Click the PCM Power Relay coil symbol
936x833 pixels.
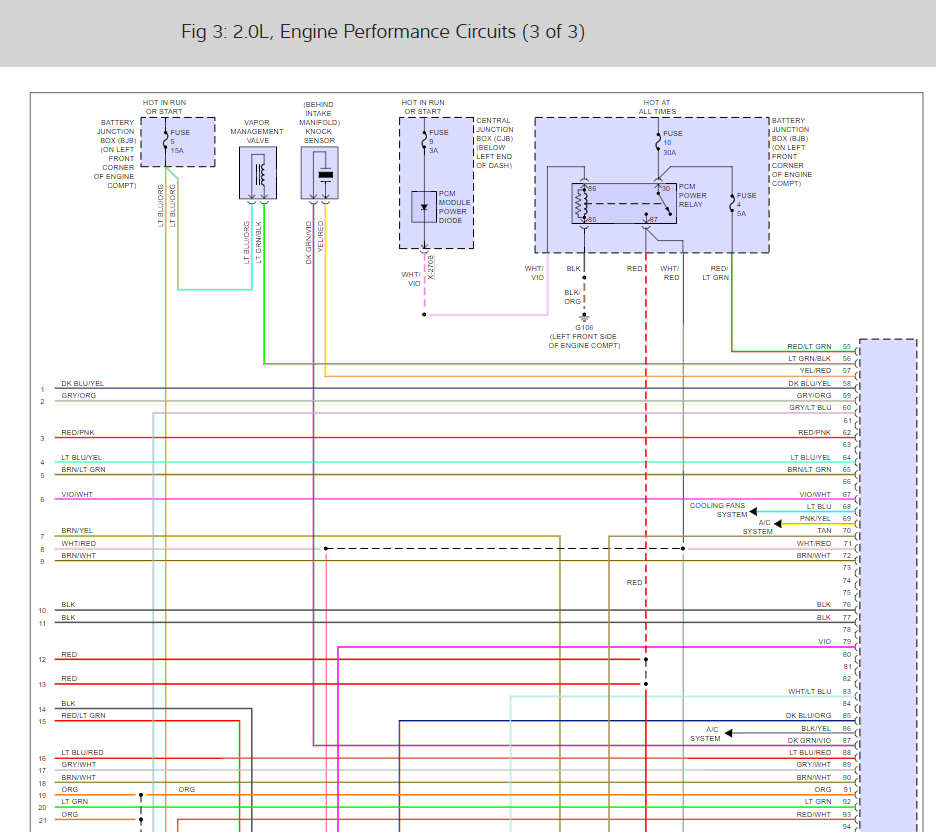pos(580,203)
